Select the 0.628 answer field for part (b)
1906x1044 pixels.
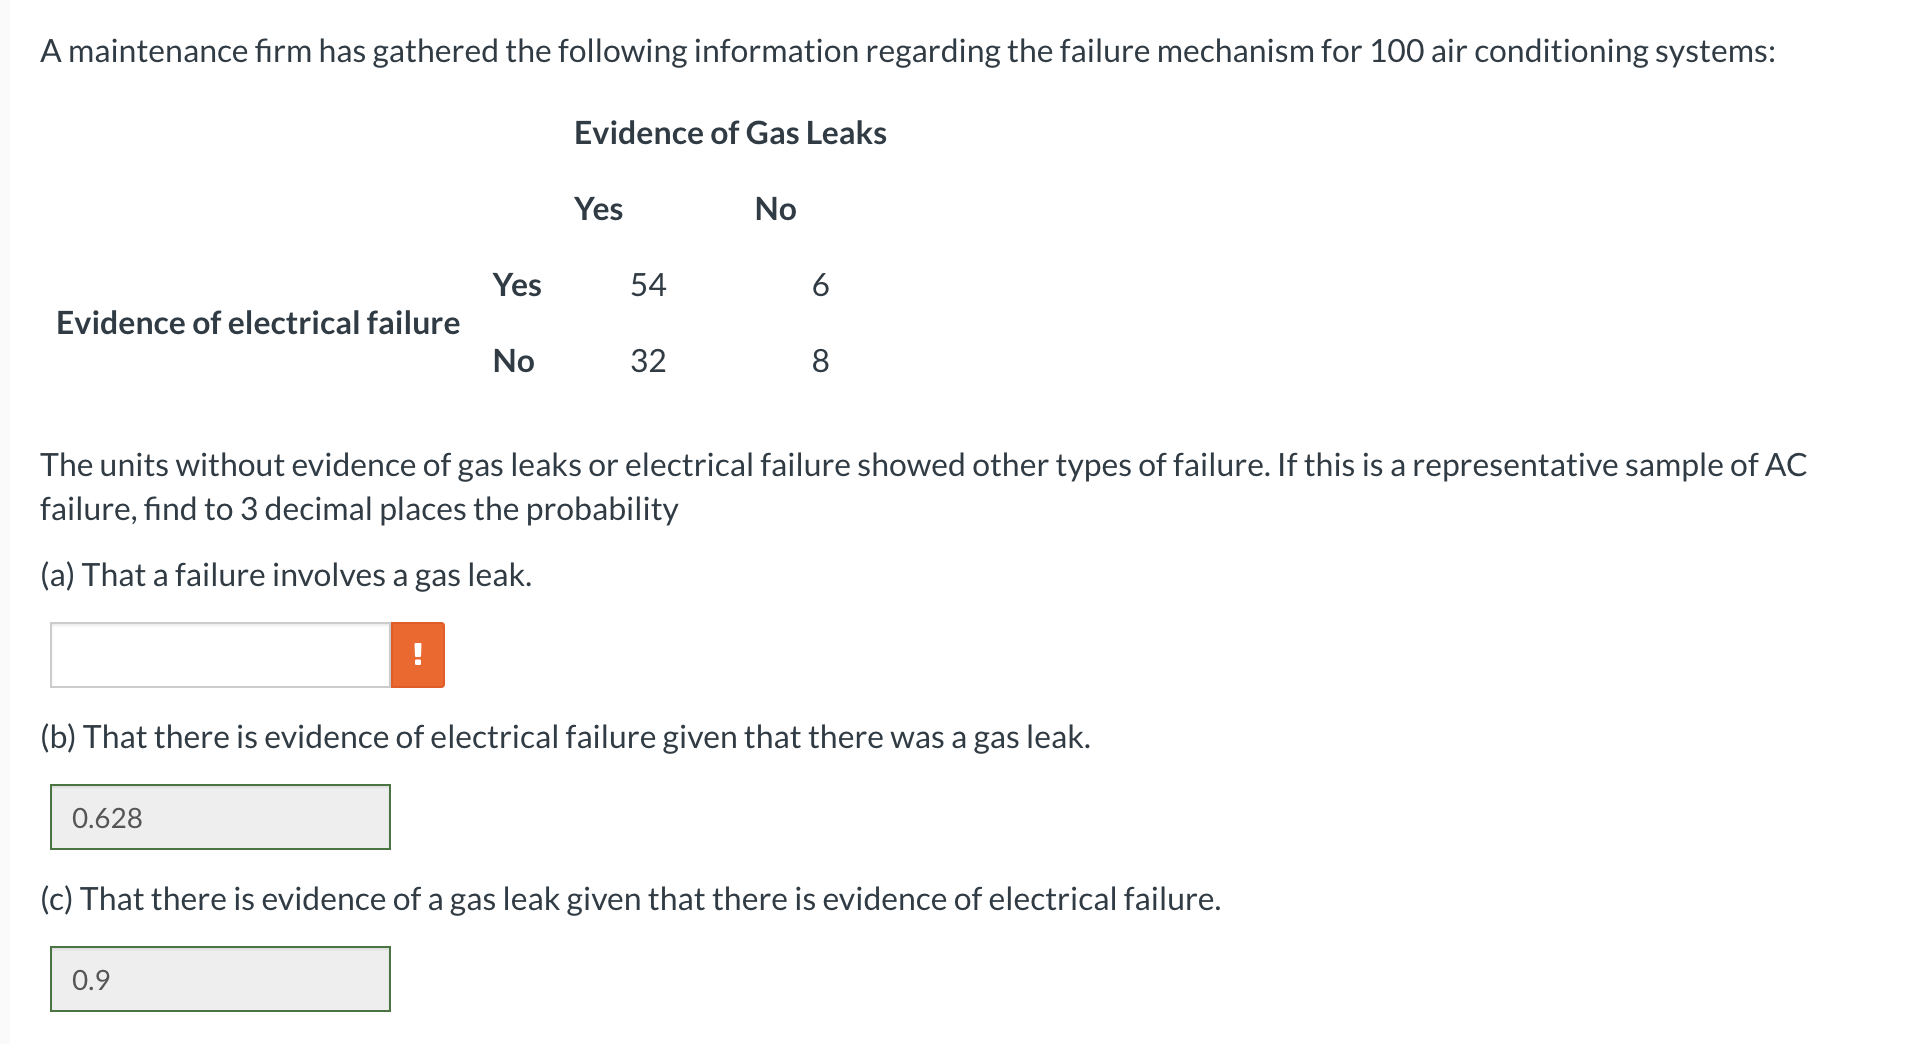(x=220, y=817)
